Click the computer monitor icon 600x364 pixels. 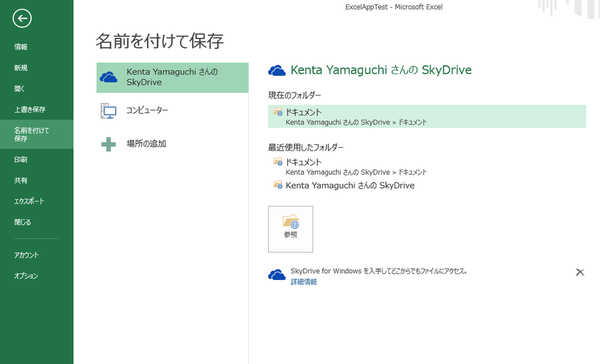(x=109, y=111)
